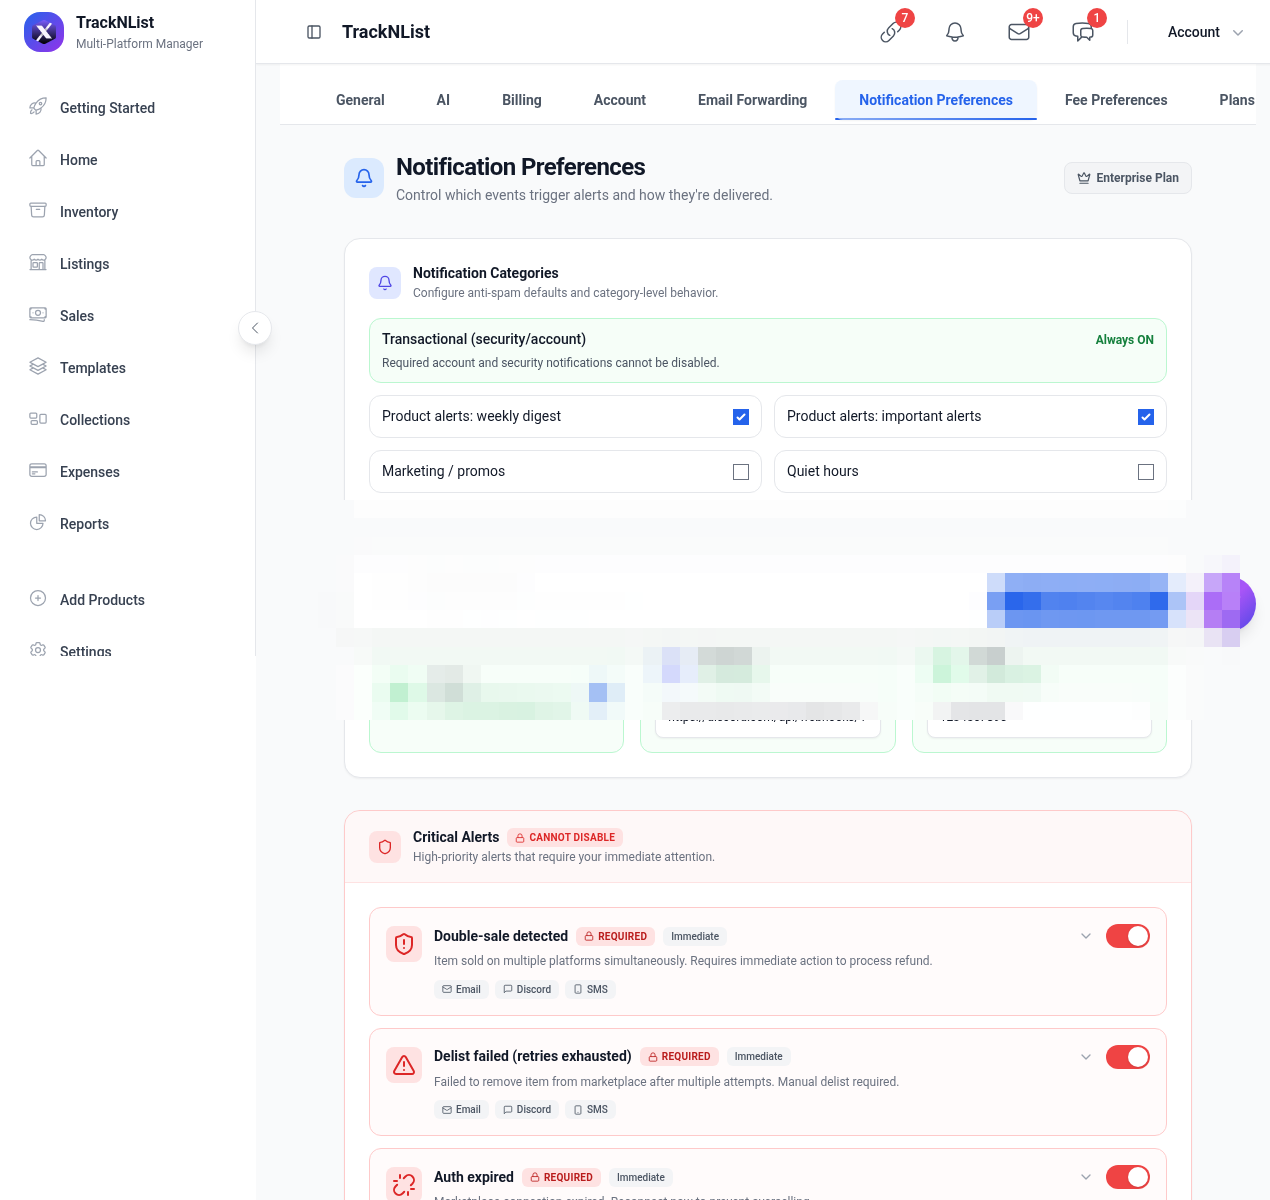The image size is (1270, 1200).
Task: Click the Home house icon
Action: (x=38, y=159)
